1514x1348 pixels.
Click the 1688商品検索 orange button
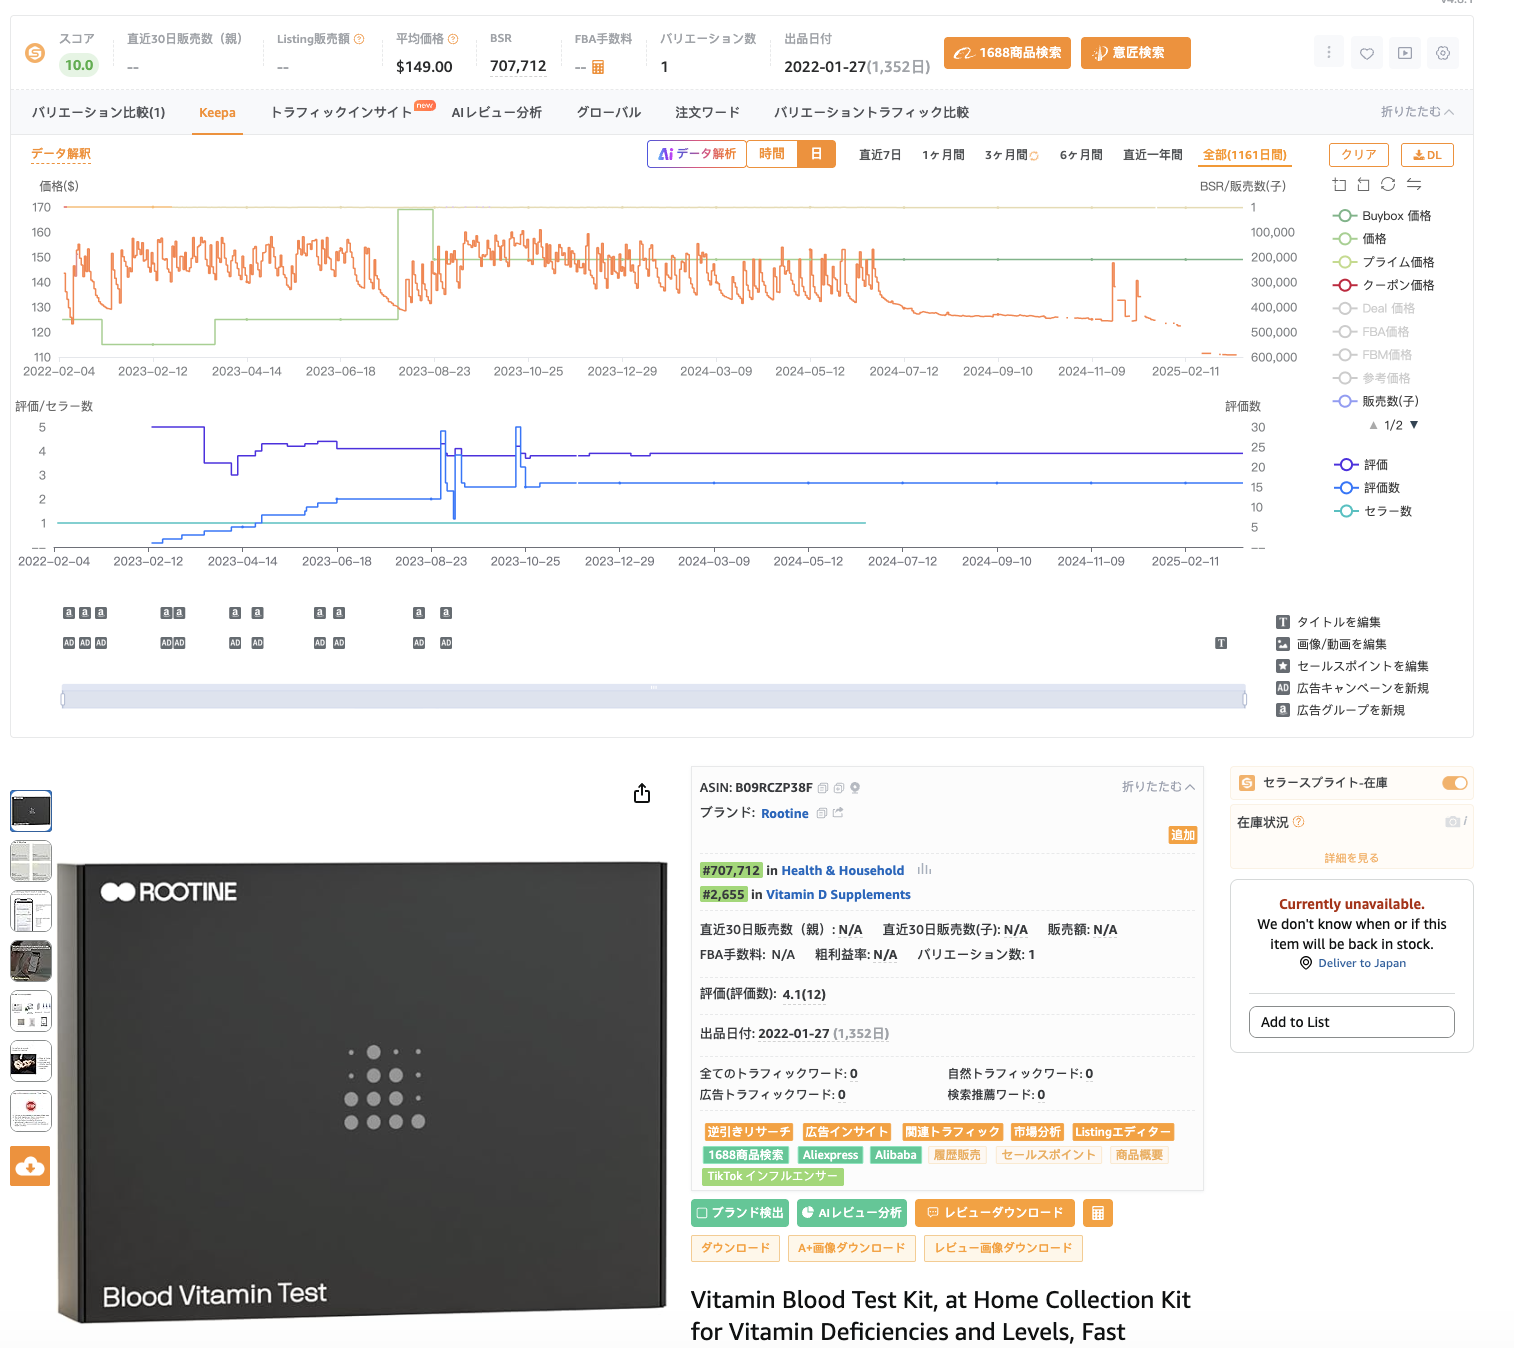pos(1007,53)
